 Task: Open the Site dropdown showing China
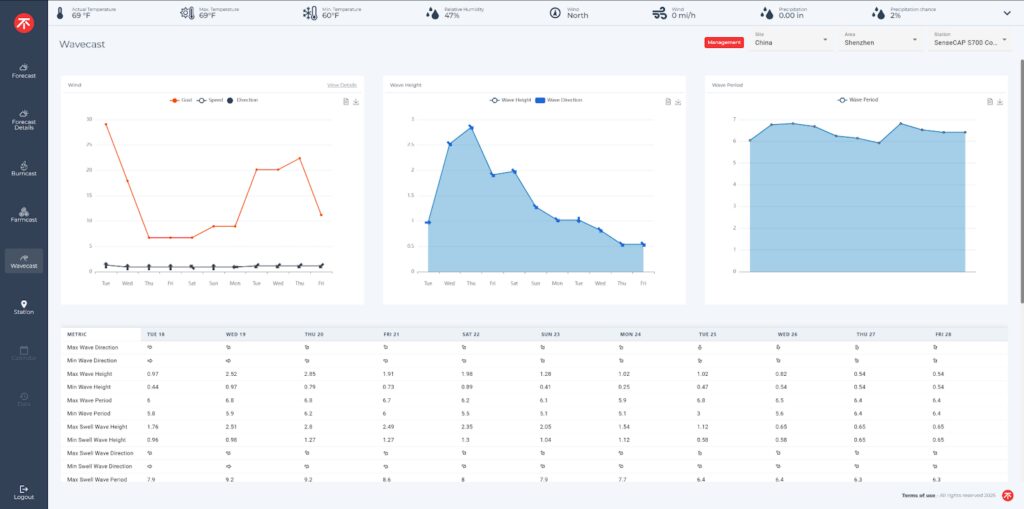[792, 40]
